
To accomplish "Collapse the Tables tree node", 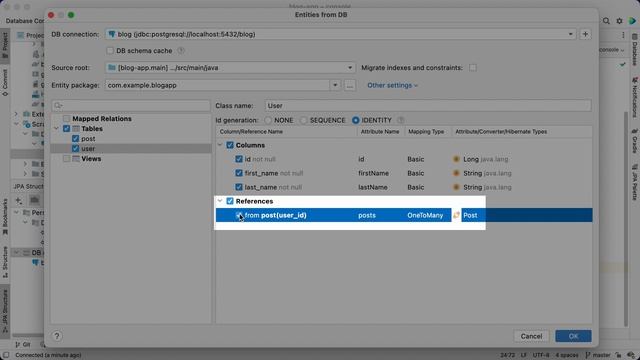I will pos(56,129).
